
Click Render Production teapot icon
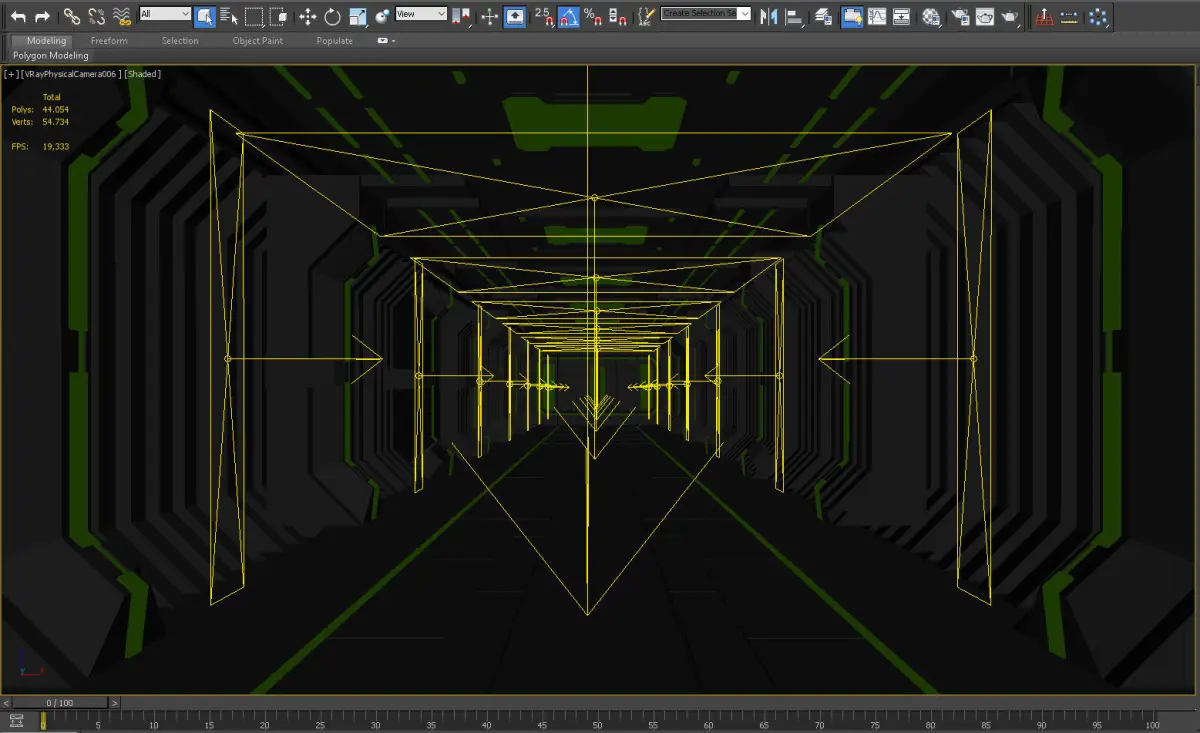(1010, 16)
